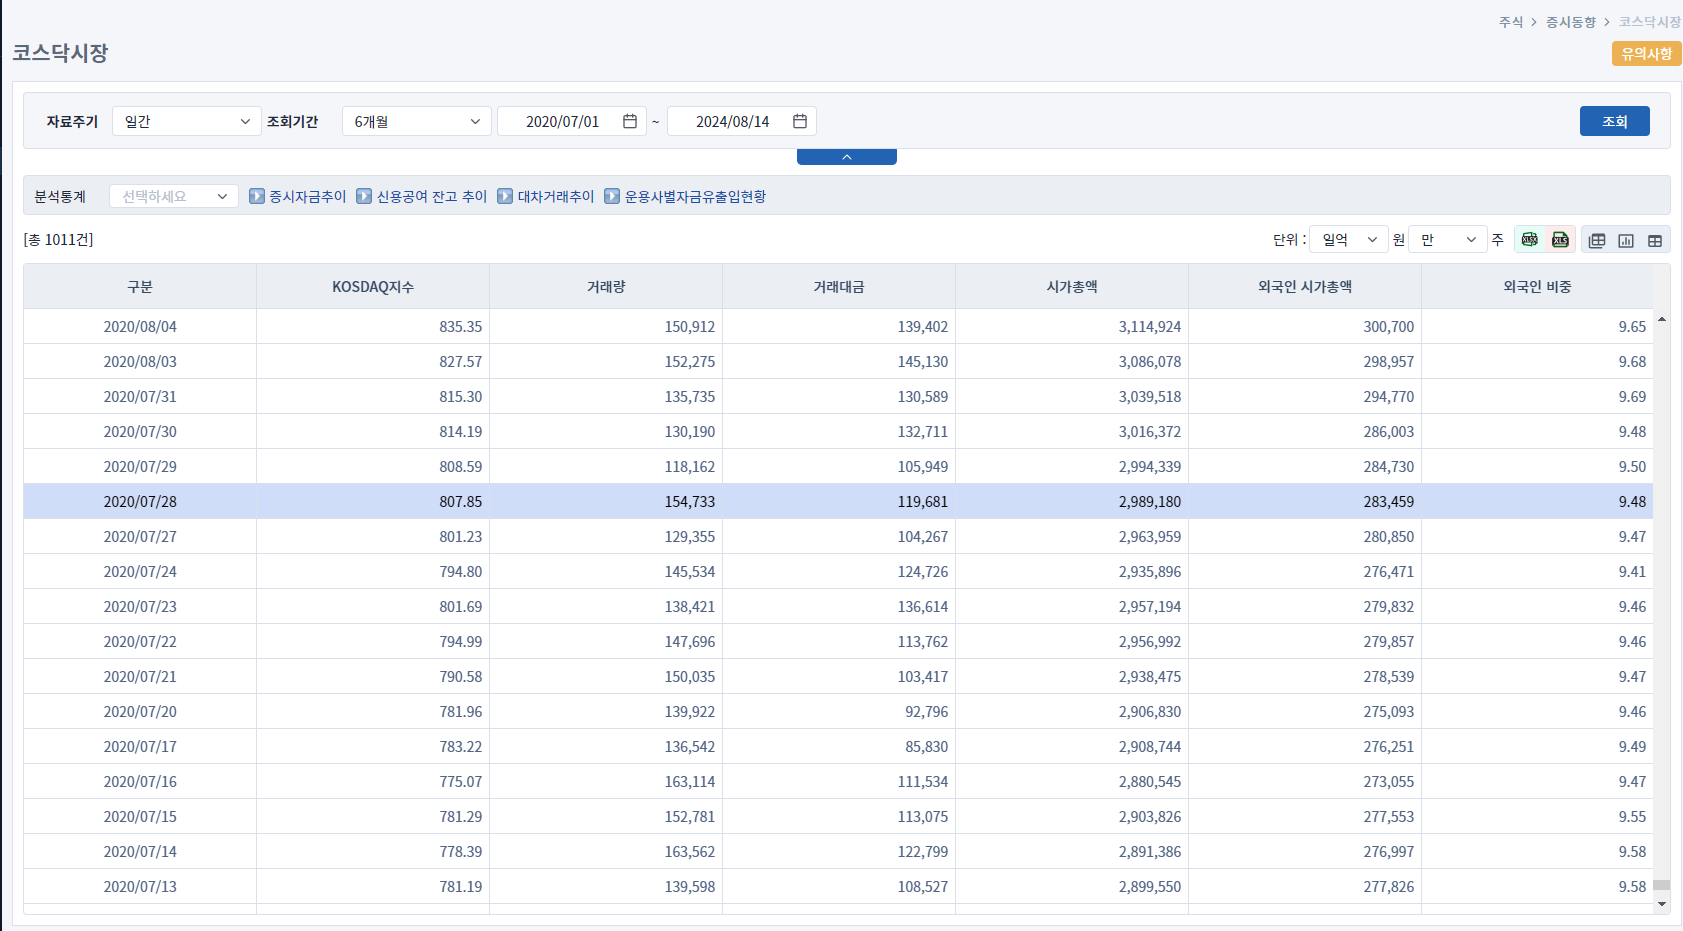Viewport: 1683px width, 931px height.
Task: Click market cap value 2,880,545
Action: click(x=1150, y=781)
